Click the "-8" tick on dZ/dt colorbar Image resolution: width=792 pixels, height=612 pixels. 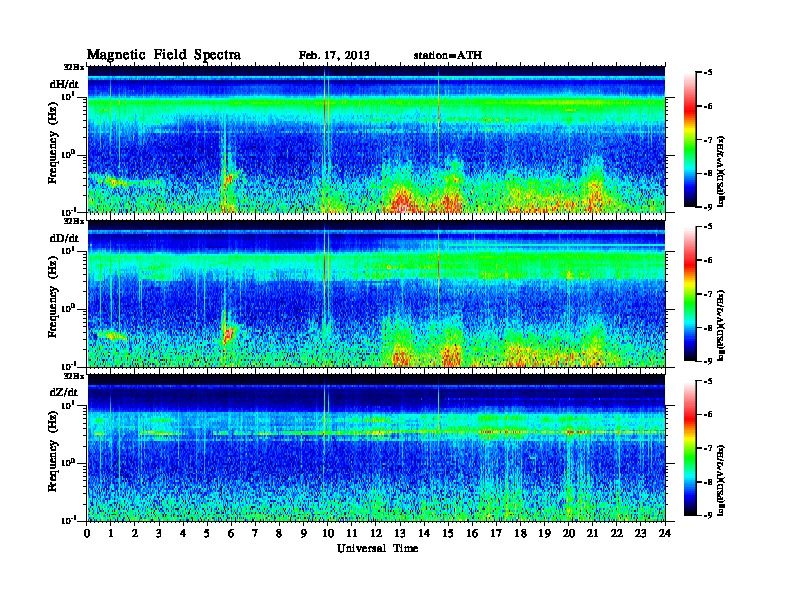(x=707, y=482)
